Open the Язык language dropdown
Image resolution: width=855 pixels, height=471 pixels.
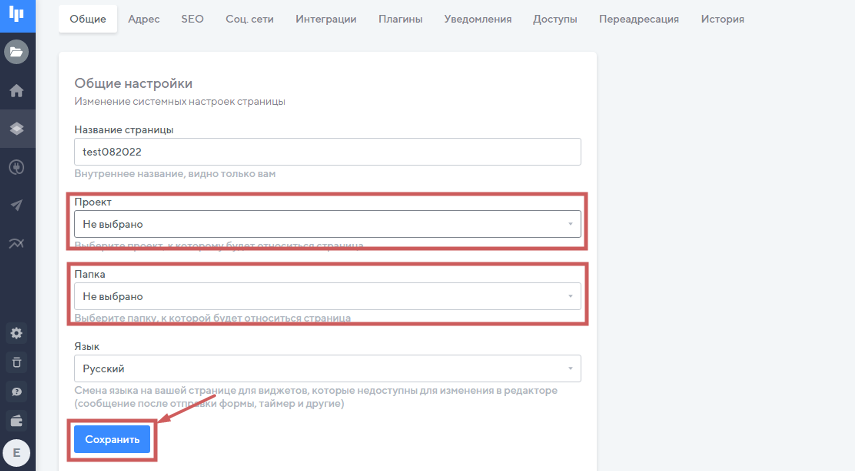point(327,368)
